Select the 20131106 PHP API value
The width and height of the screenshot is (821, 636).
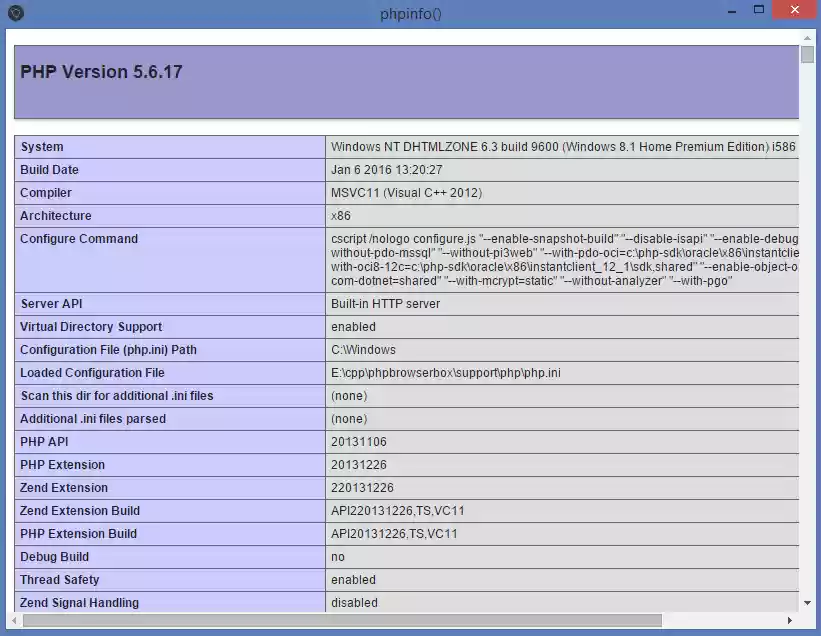359,442
